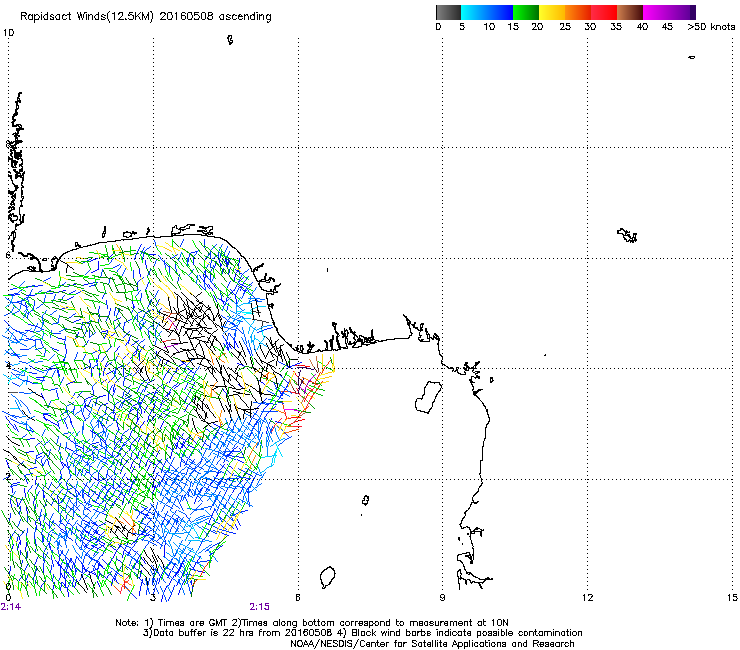
Task: Click the blue 10-15 knots legend segment
Action: 500,12
